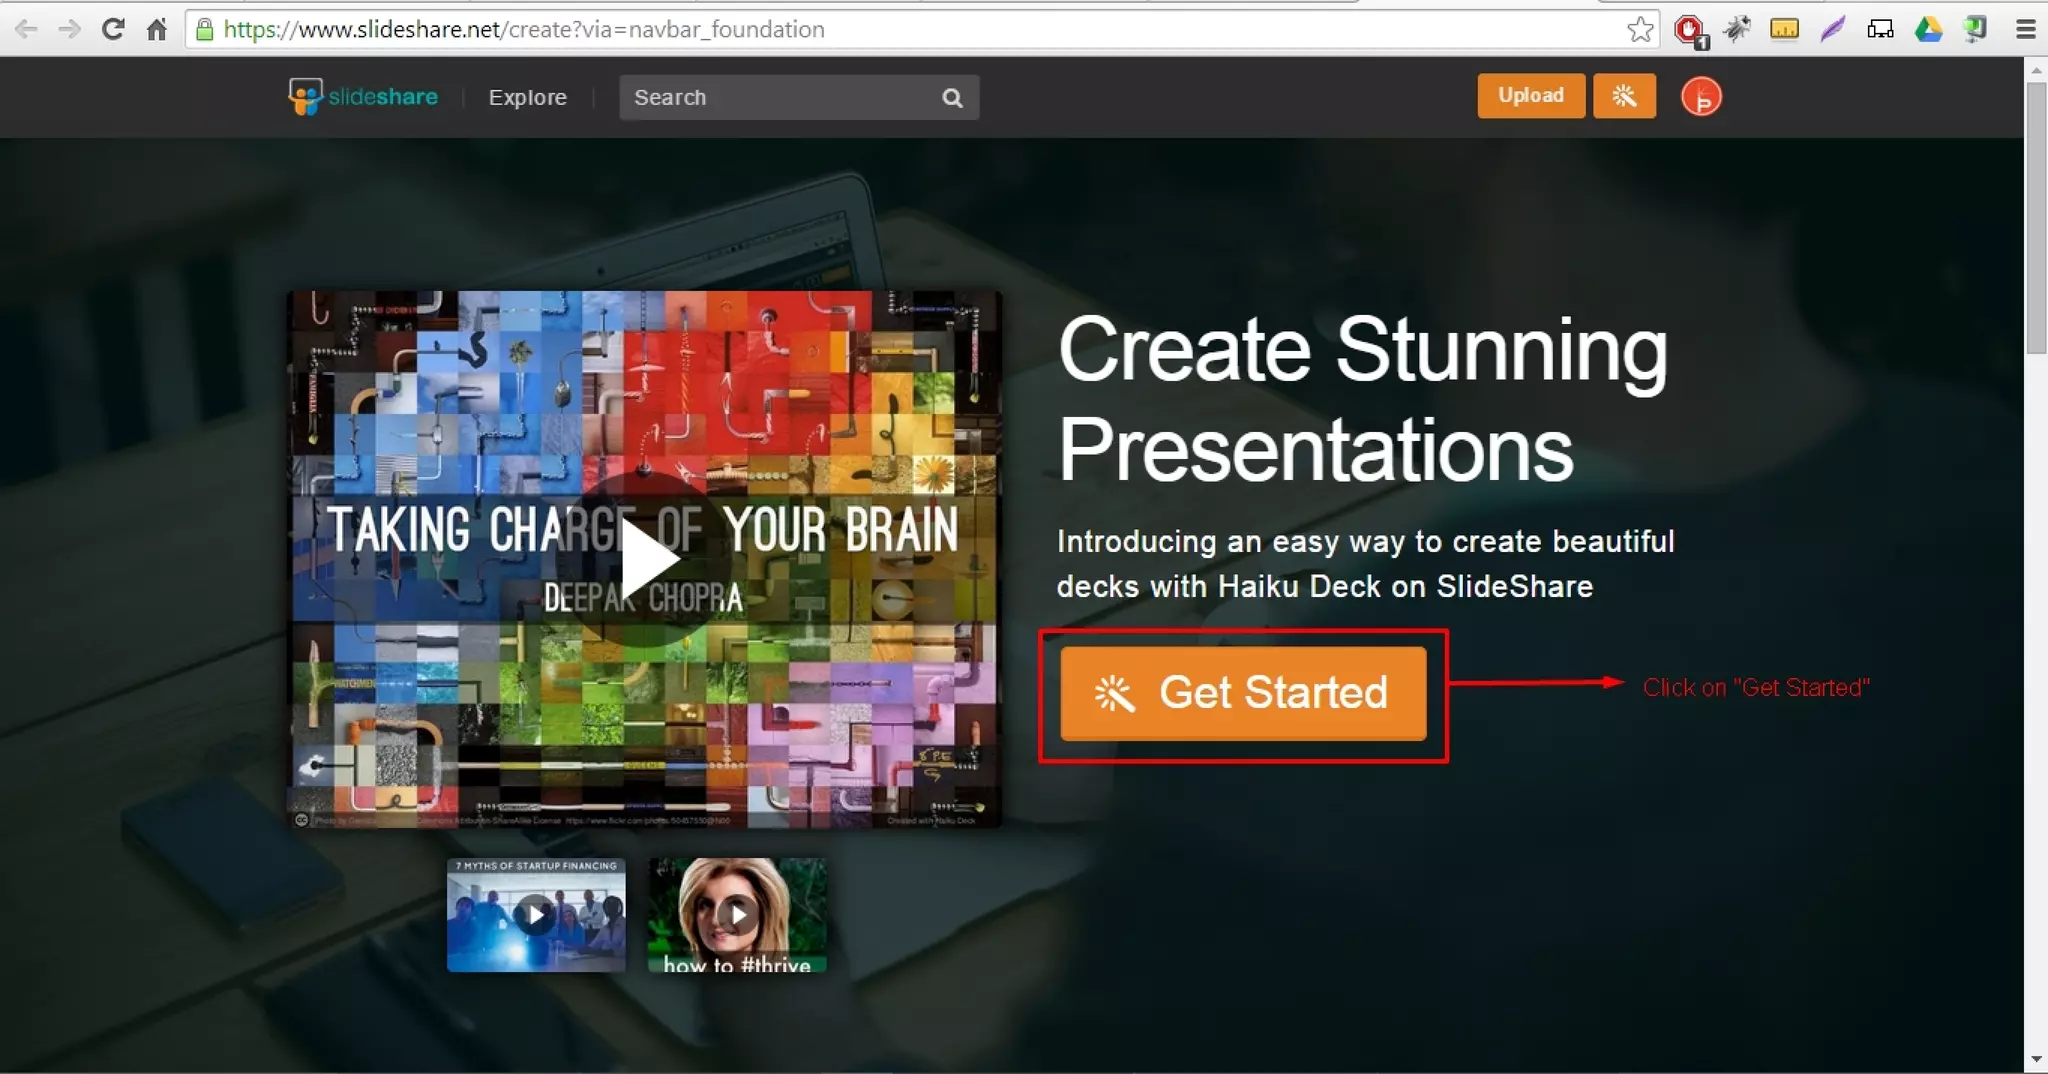The height and width of the screenshot is (1074, 2048).
Task: Click the green monitor extension icon
Action: click(x=1976, y=29)
